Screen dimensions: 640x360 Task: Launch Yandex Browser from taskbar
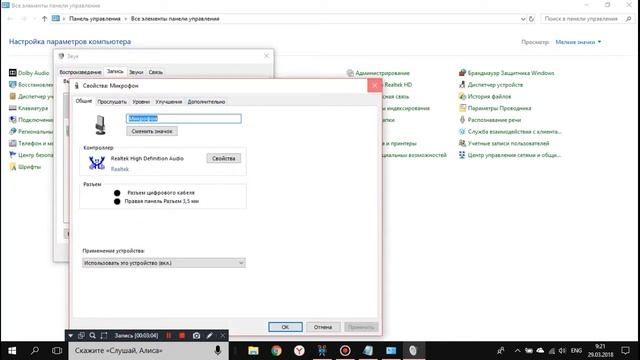299,351
